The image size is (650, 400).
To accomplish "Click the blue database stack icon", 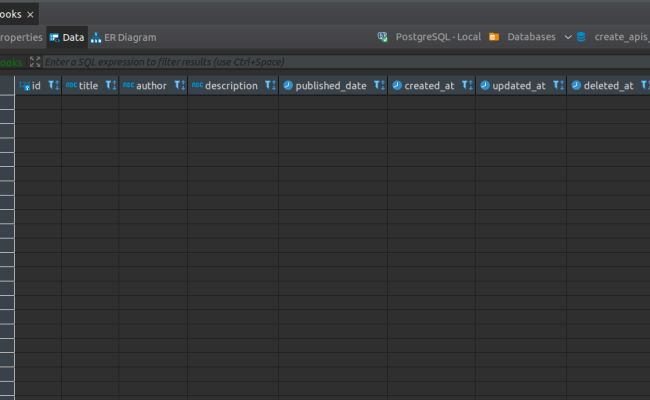I will 581,37.
